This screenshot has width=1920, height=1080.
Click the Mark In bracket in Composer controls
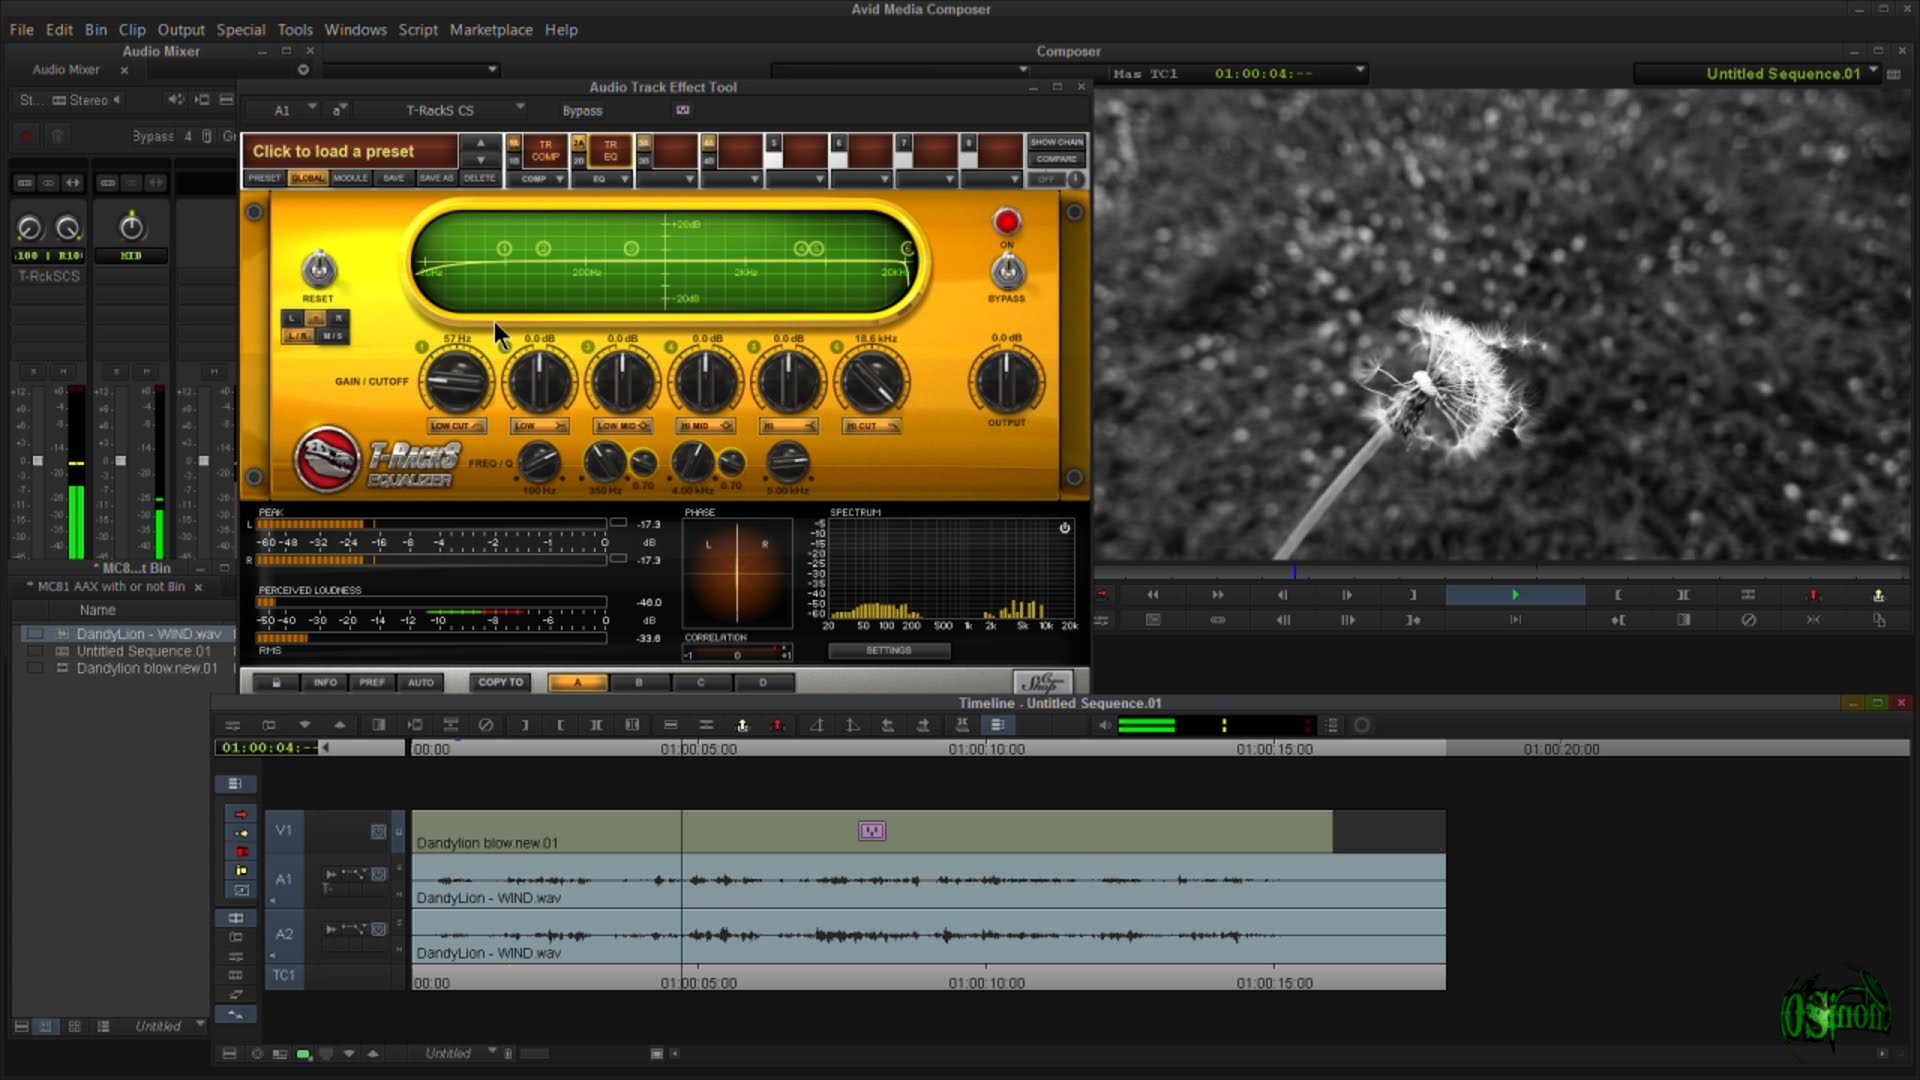[1617, 595]
